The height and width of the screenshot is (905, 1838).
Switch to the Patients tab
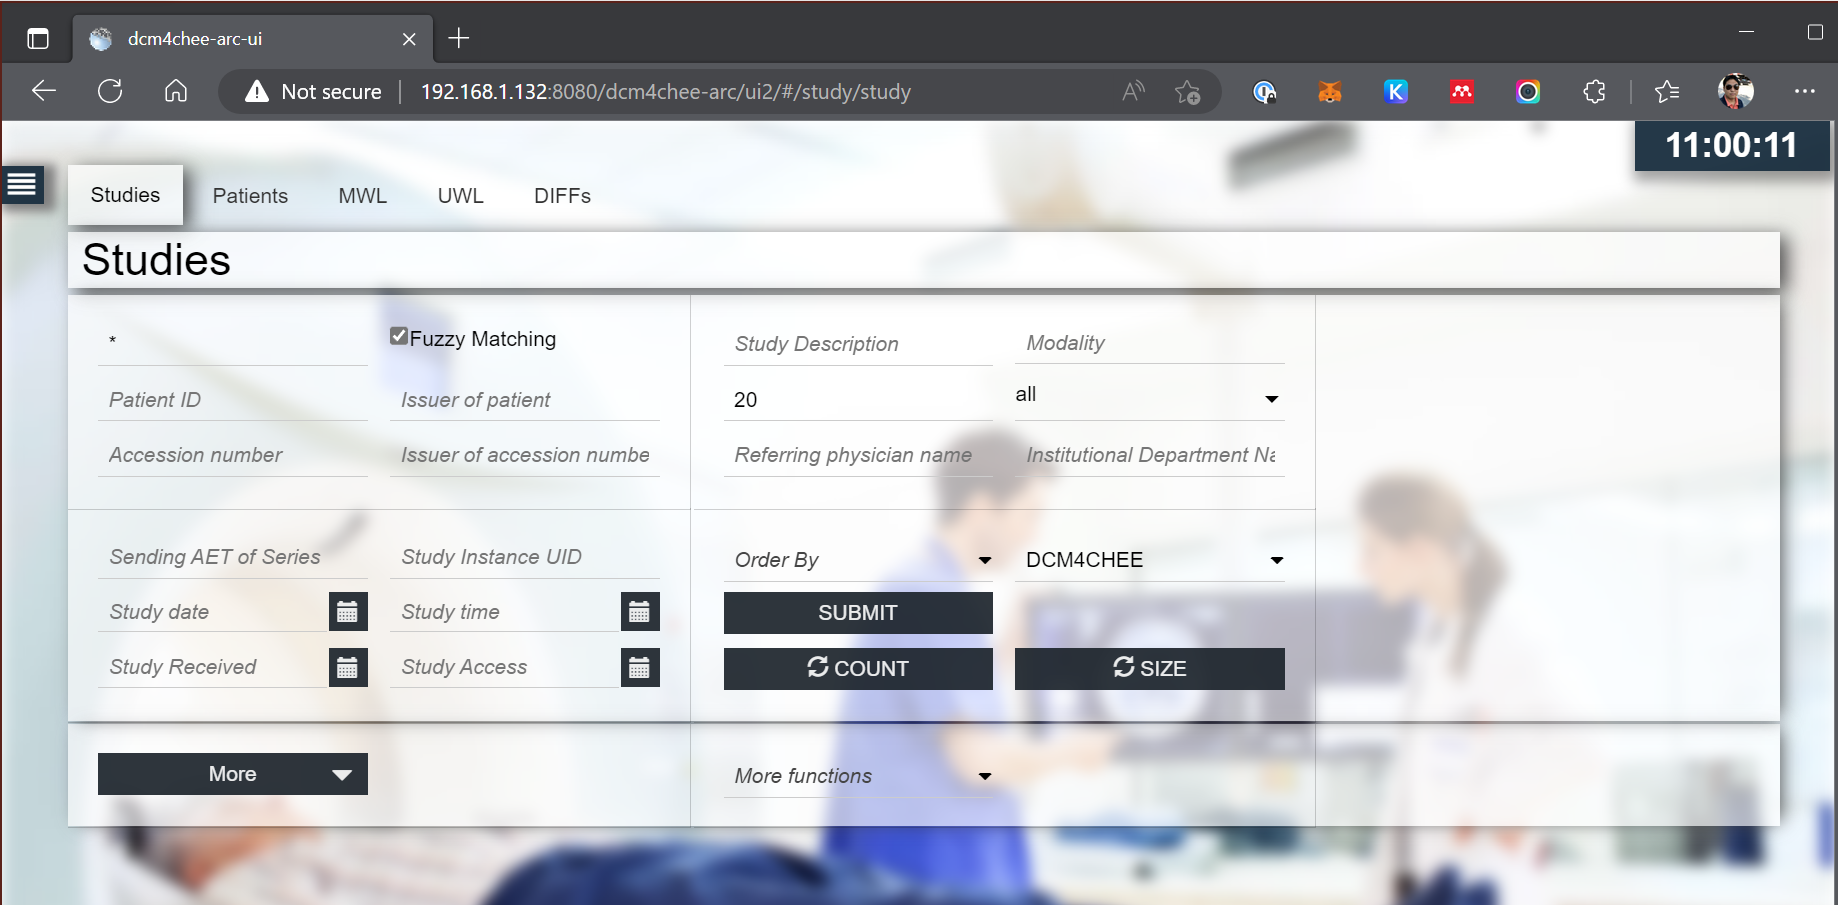250,196
